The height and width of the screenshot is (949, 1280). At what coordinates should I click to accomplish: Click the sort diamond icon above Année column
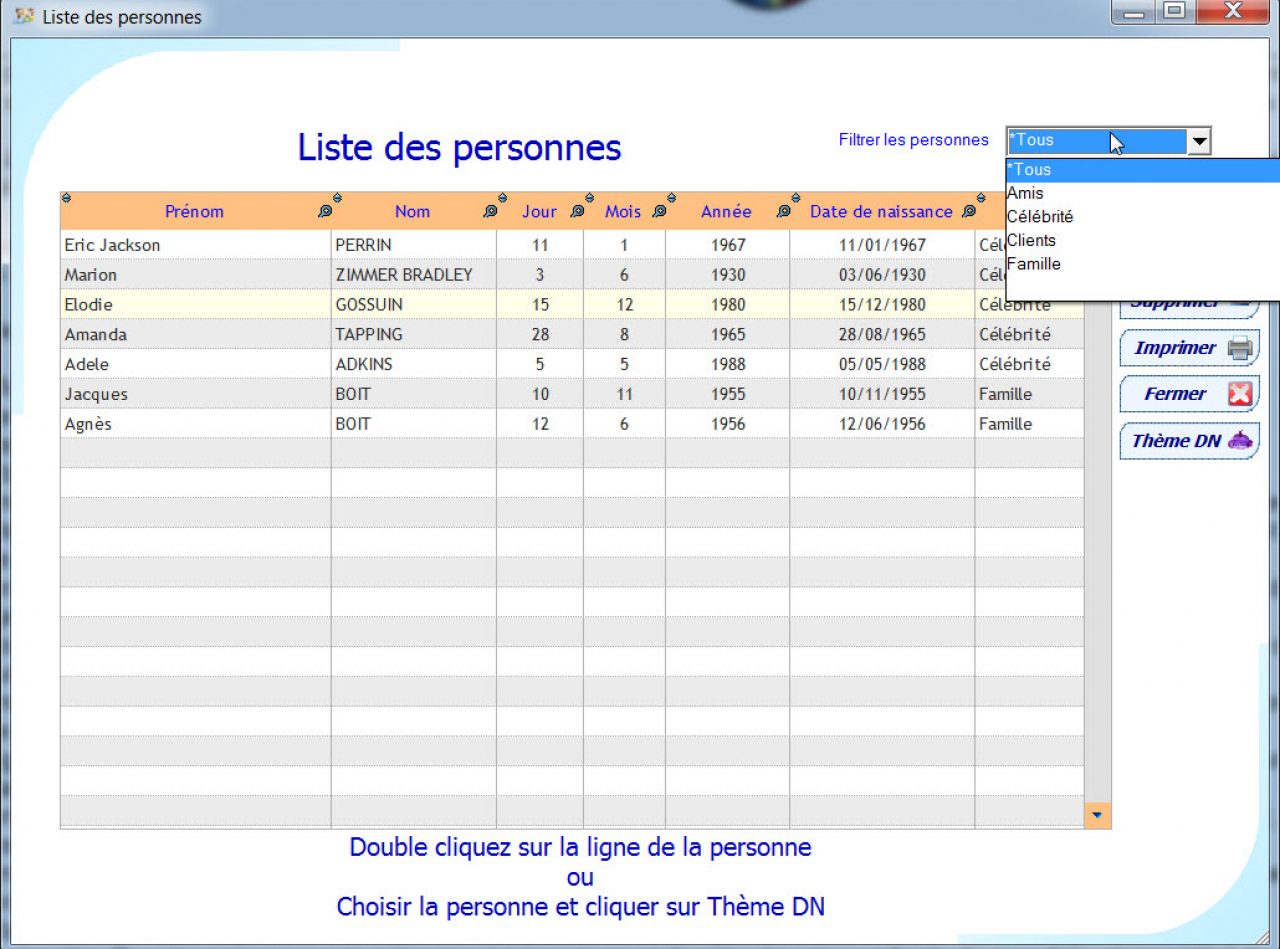click(x=794, y=198)
